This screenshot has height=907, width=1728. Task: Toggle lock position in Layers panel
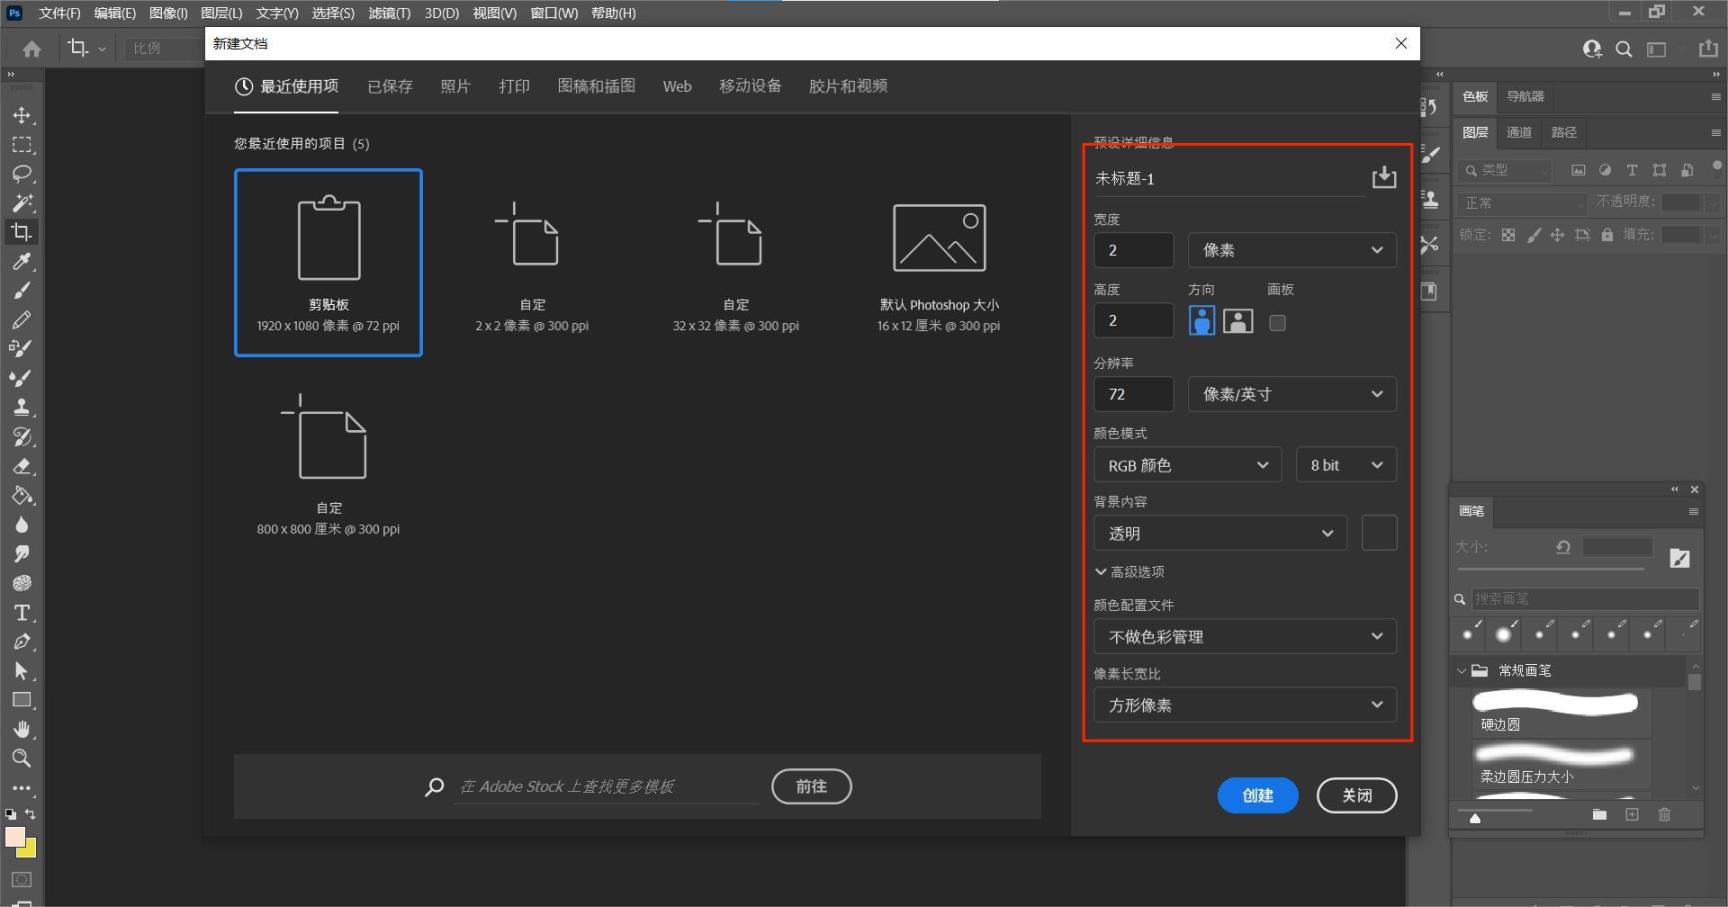coord(1557,235)
